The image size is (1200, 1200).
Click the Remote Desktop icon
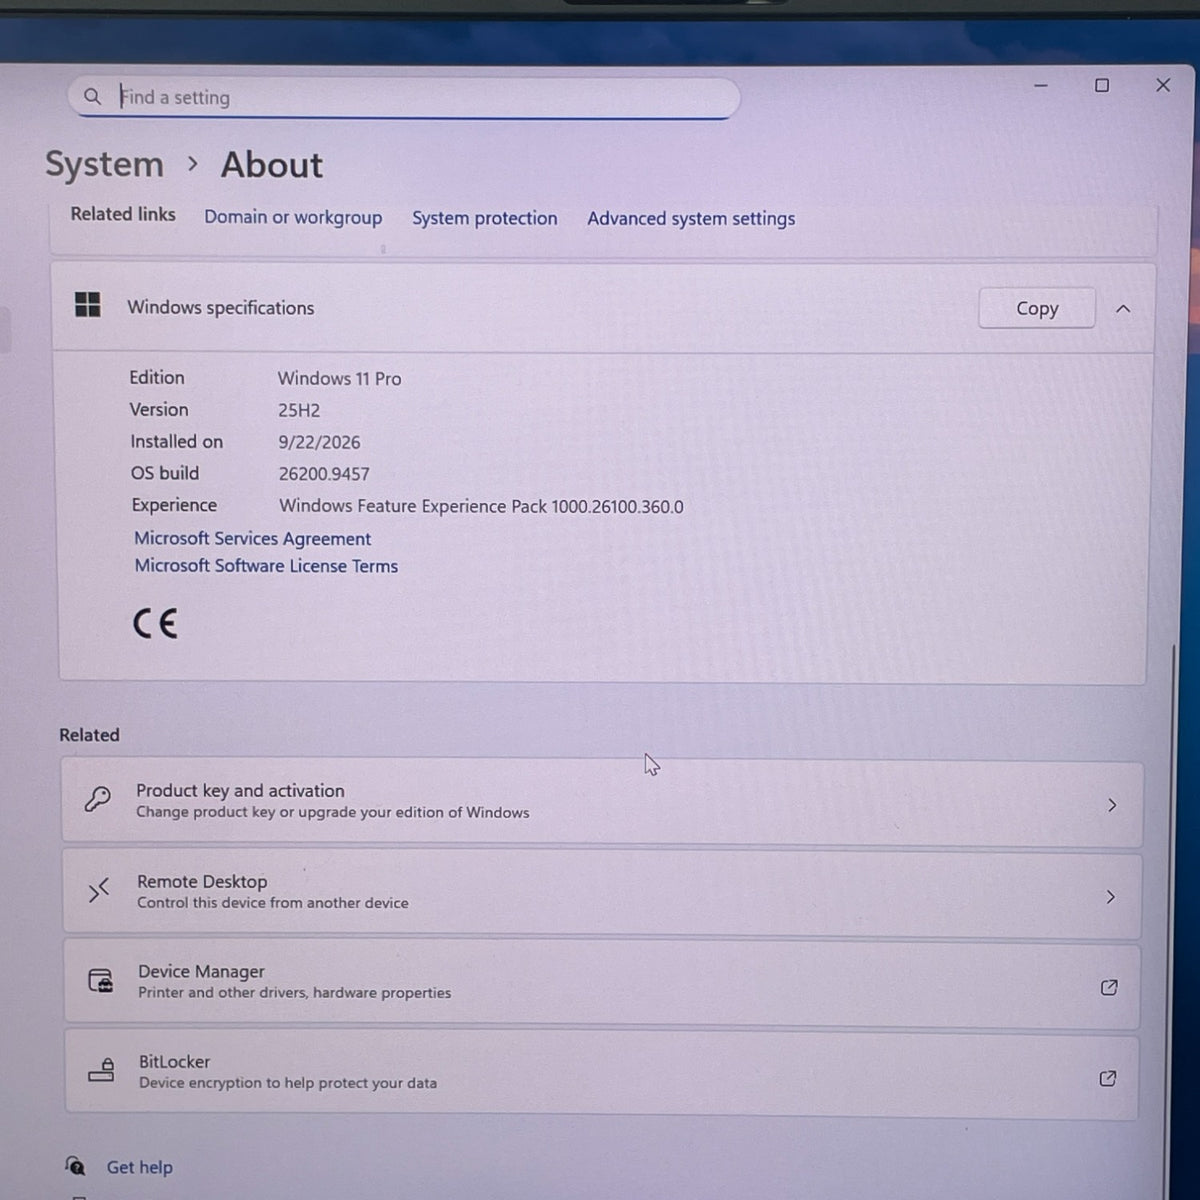(98, 890)
